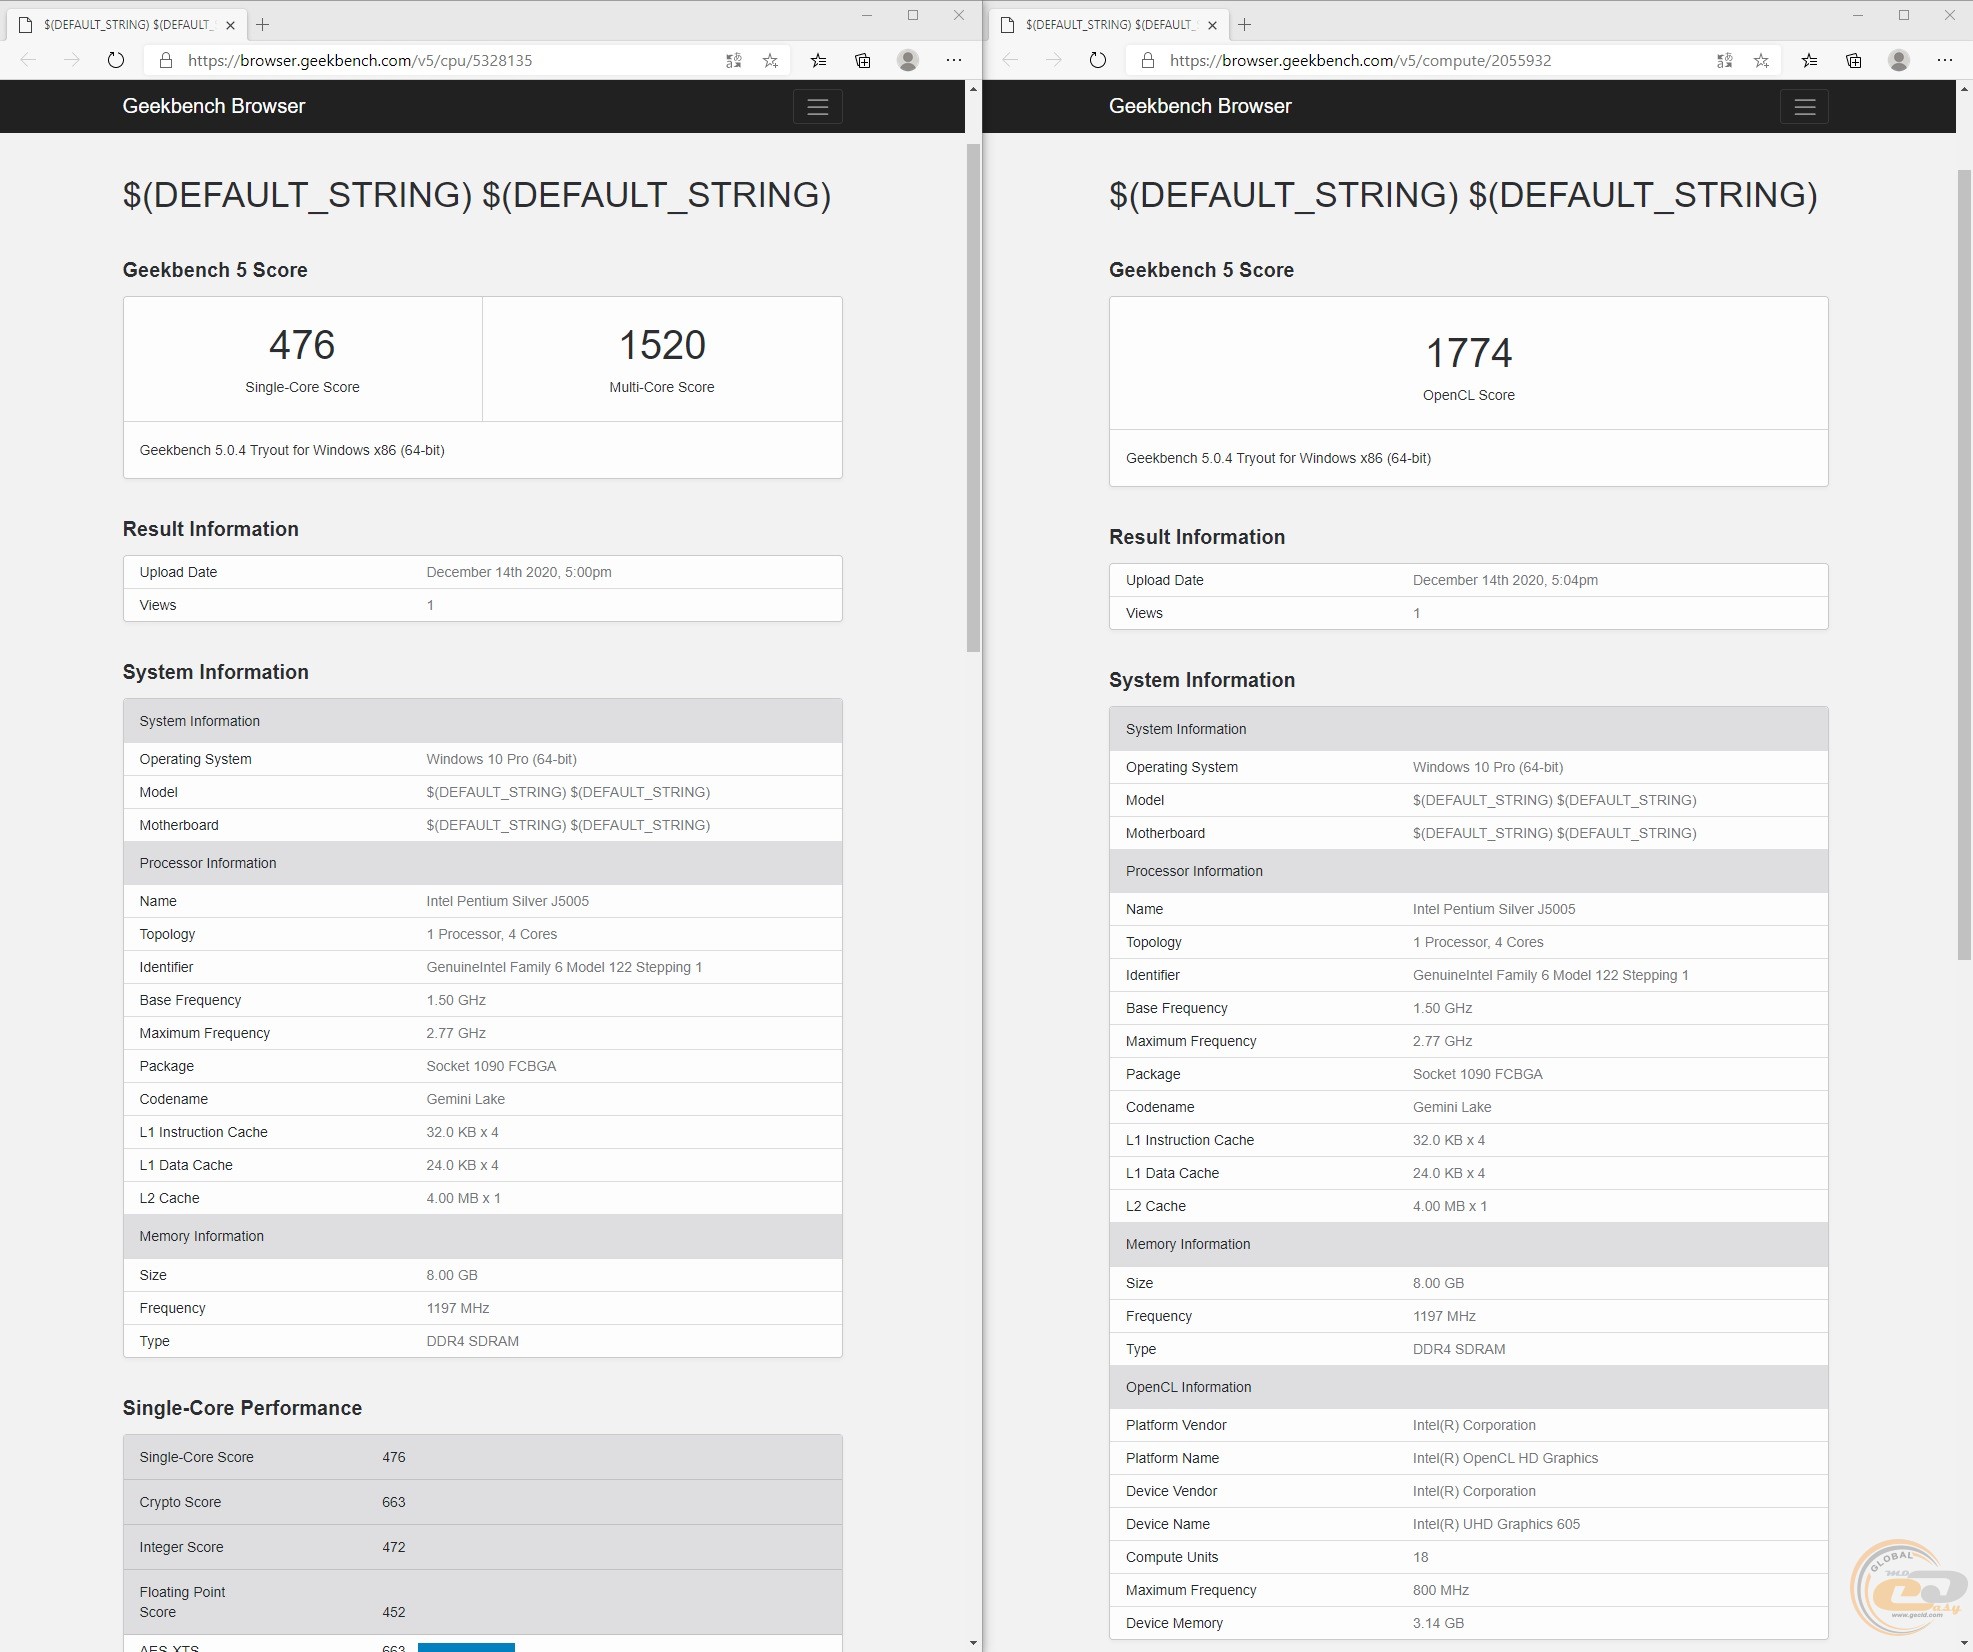This screenshot has height=1652, width=1973.
Task: Open the favorites list in the right browser toolbar
Action: pos(1809,60)
